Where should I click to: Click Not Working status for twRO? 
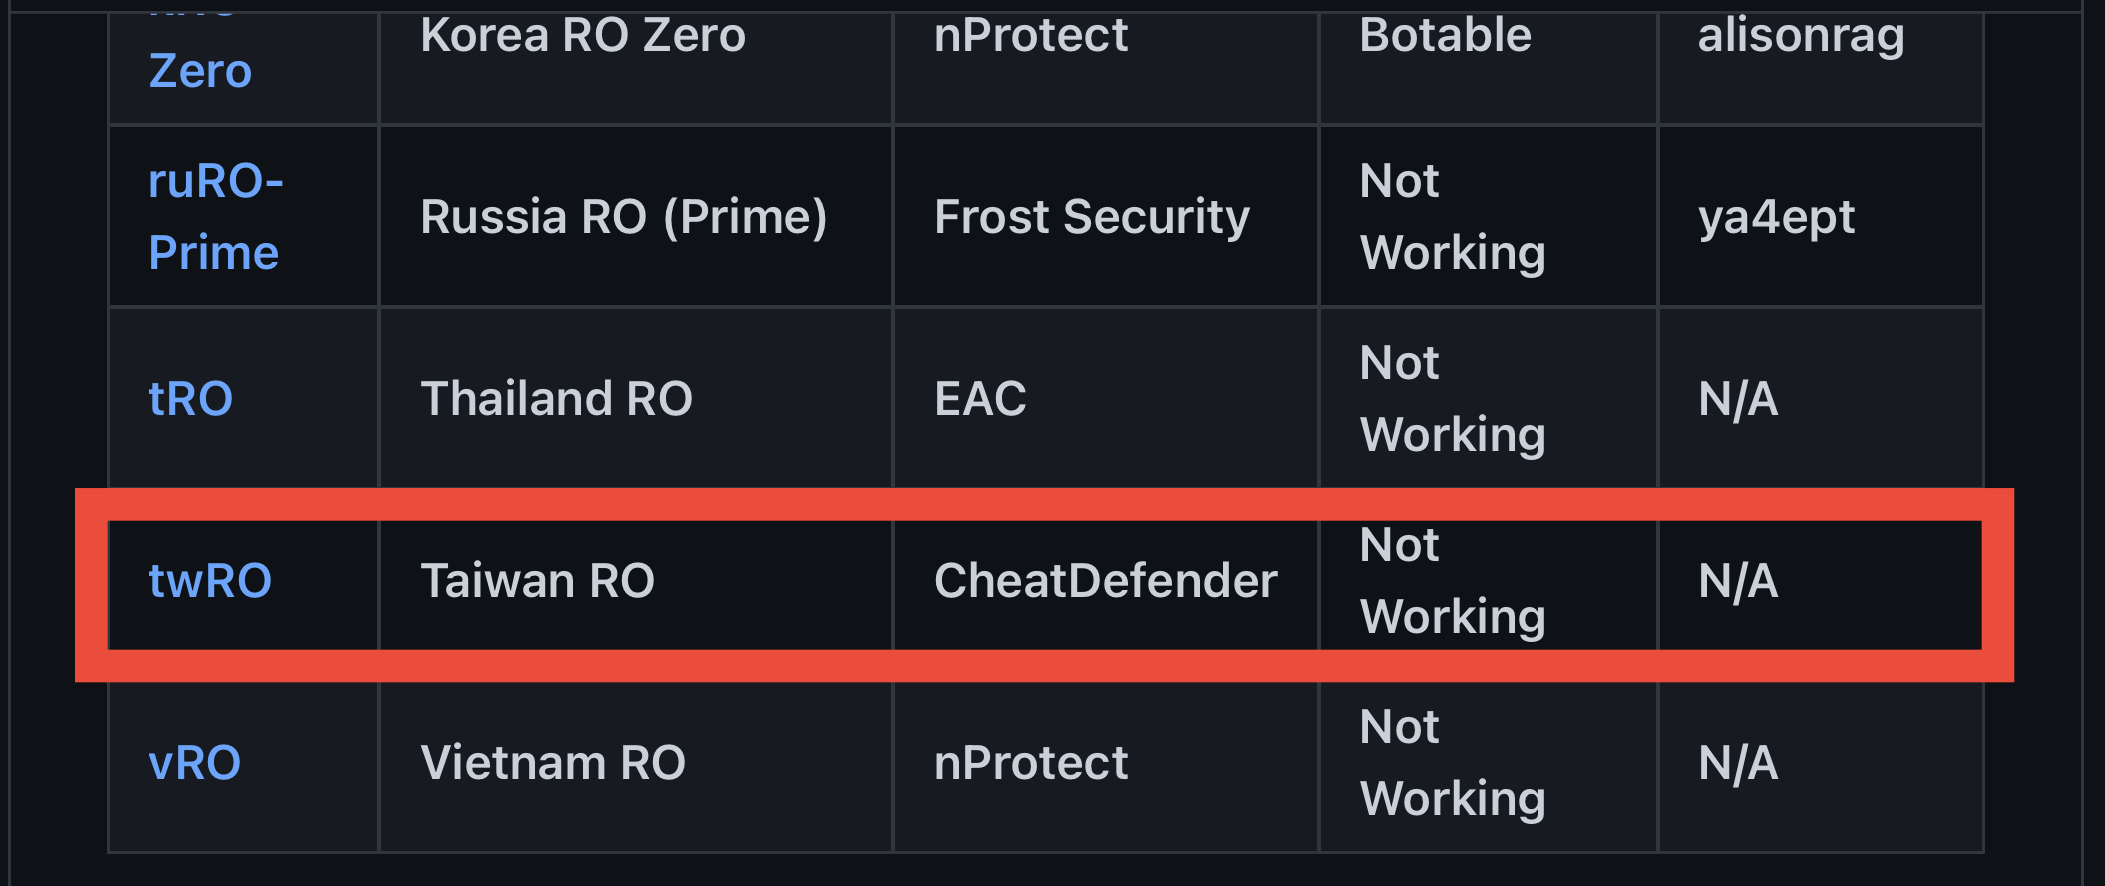pyautogui.click(x=1452, y=580)
